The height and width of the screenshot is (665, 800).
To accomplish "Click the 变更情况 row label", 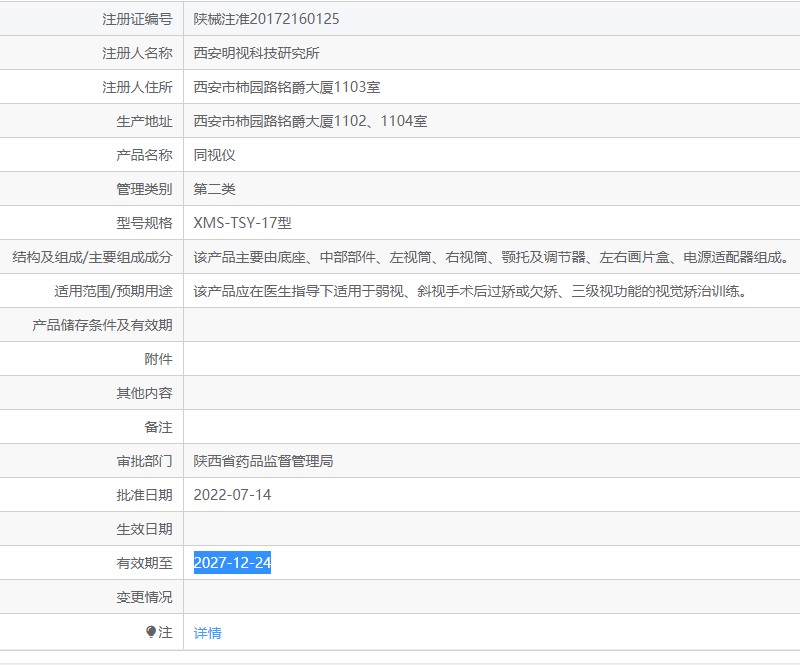I will 144,597.
